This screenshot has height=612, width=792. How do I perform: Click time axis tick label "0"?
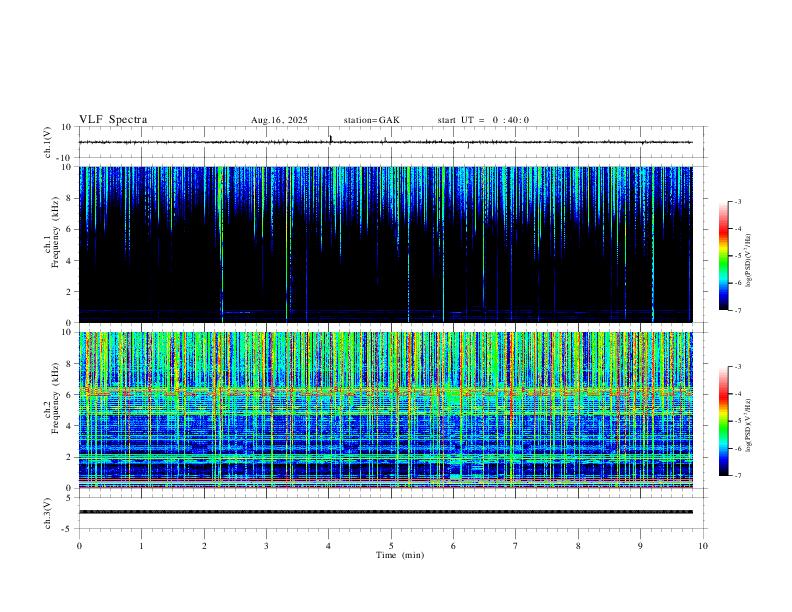pos(79,546)
